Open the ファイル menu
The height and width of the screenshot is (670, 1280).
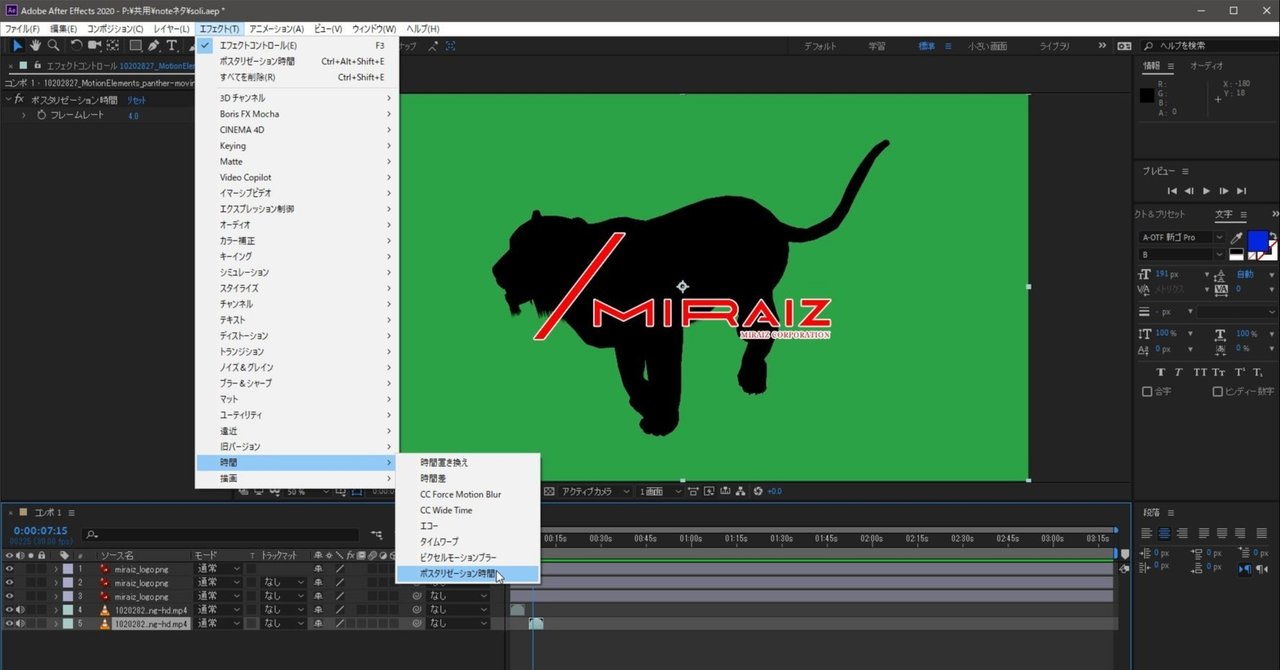pyautogui.click(x=23, y=29)
